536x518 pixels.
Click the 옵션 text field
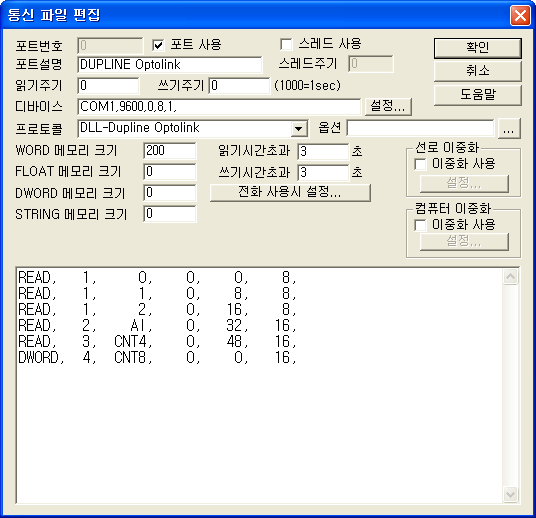coord(421,128)
